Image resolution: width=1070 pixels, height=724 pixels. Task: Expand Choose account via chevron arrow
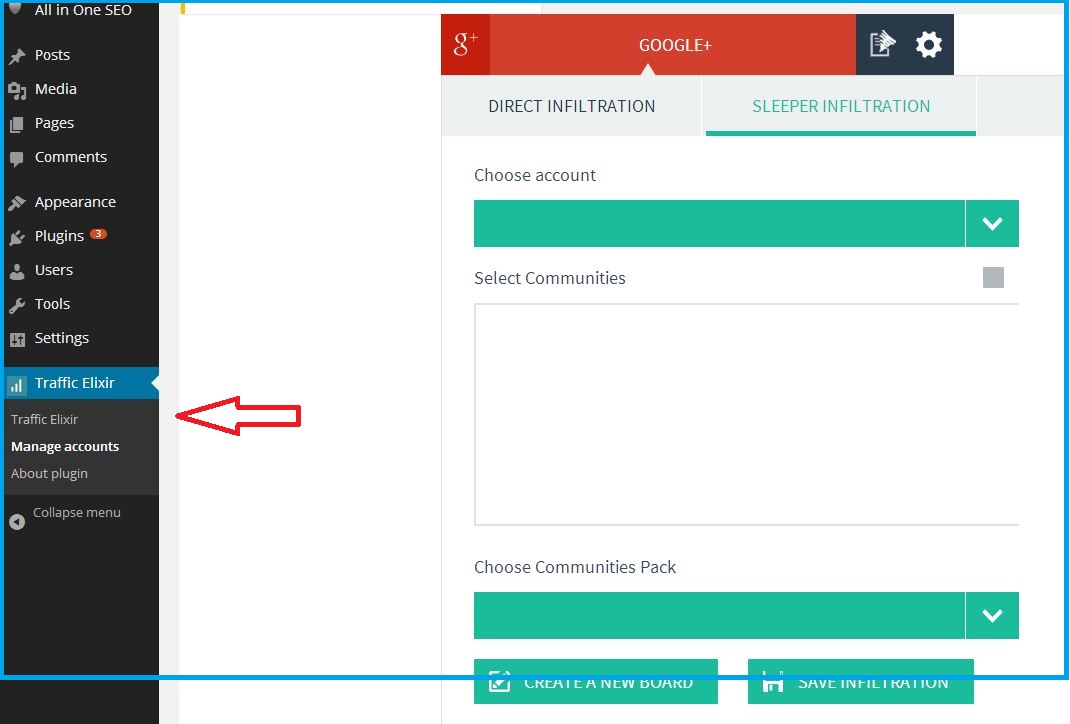click(x=992, y=223)
